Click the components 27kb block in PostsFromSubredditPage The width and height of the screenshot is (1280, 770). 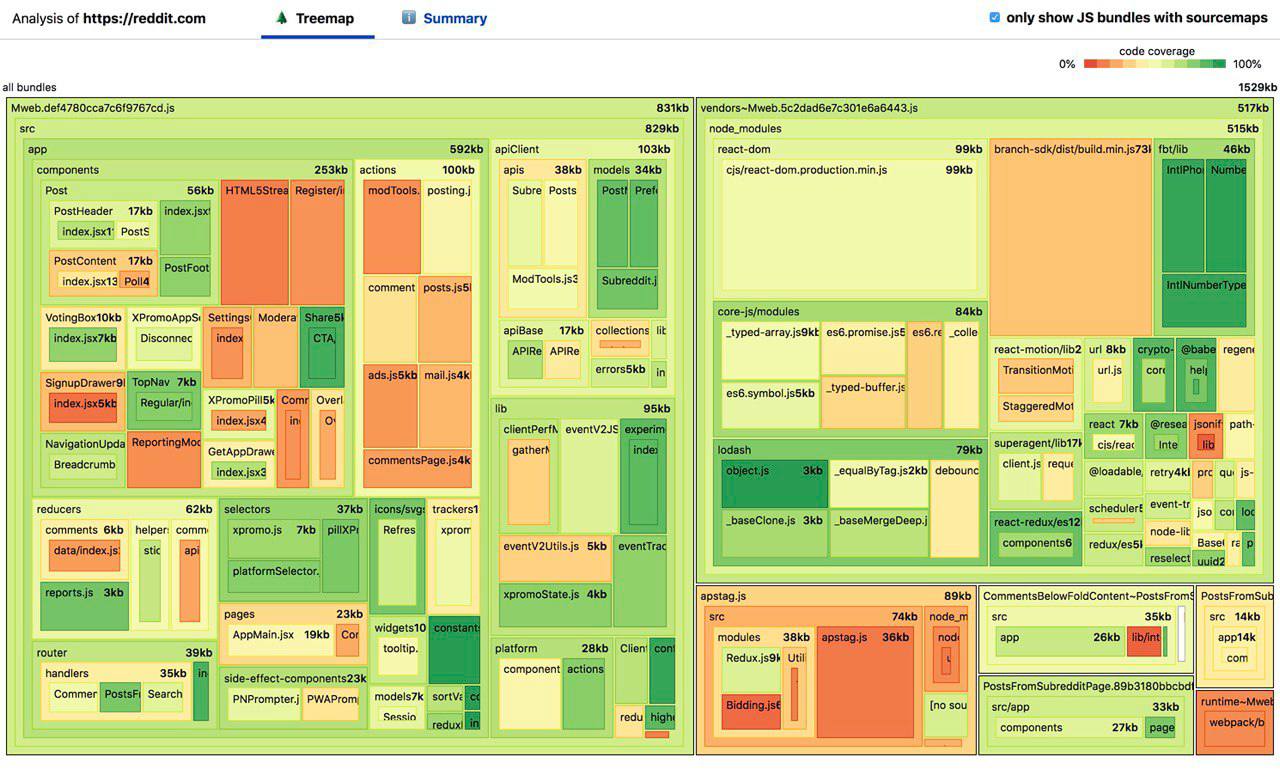click(x=1068, y=728)
